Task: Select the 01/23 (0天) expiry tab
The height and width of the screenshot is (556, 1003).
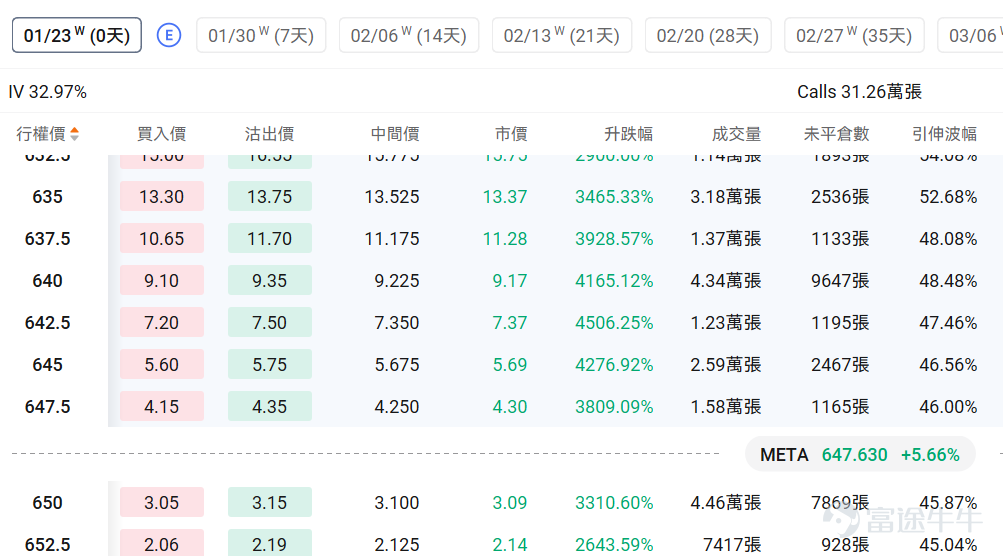Action: pyautogui.click(x=77, y=35)
